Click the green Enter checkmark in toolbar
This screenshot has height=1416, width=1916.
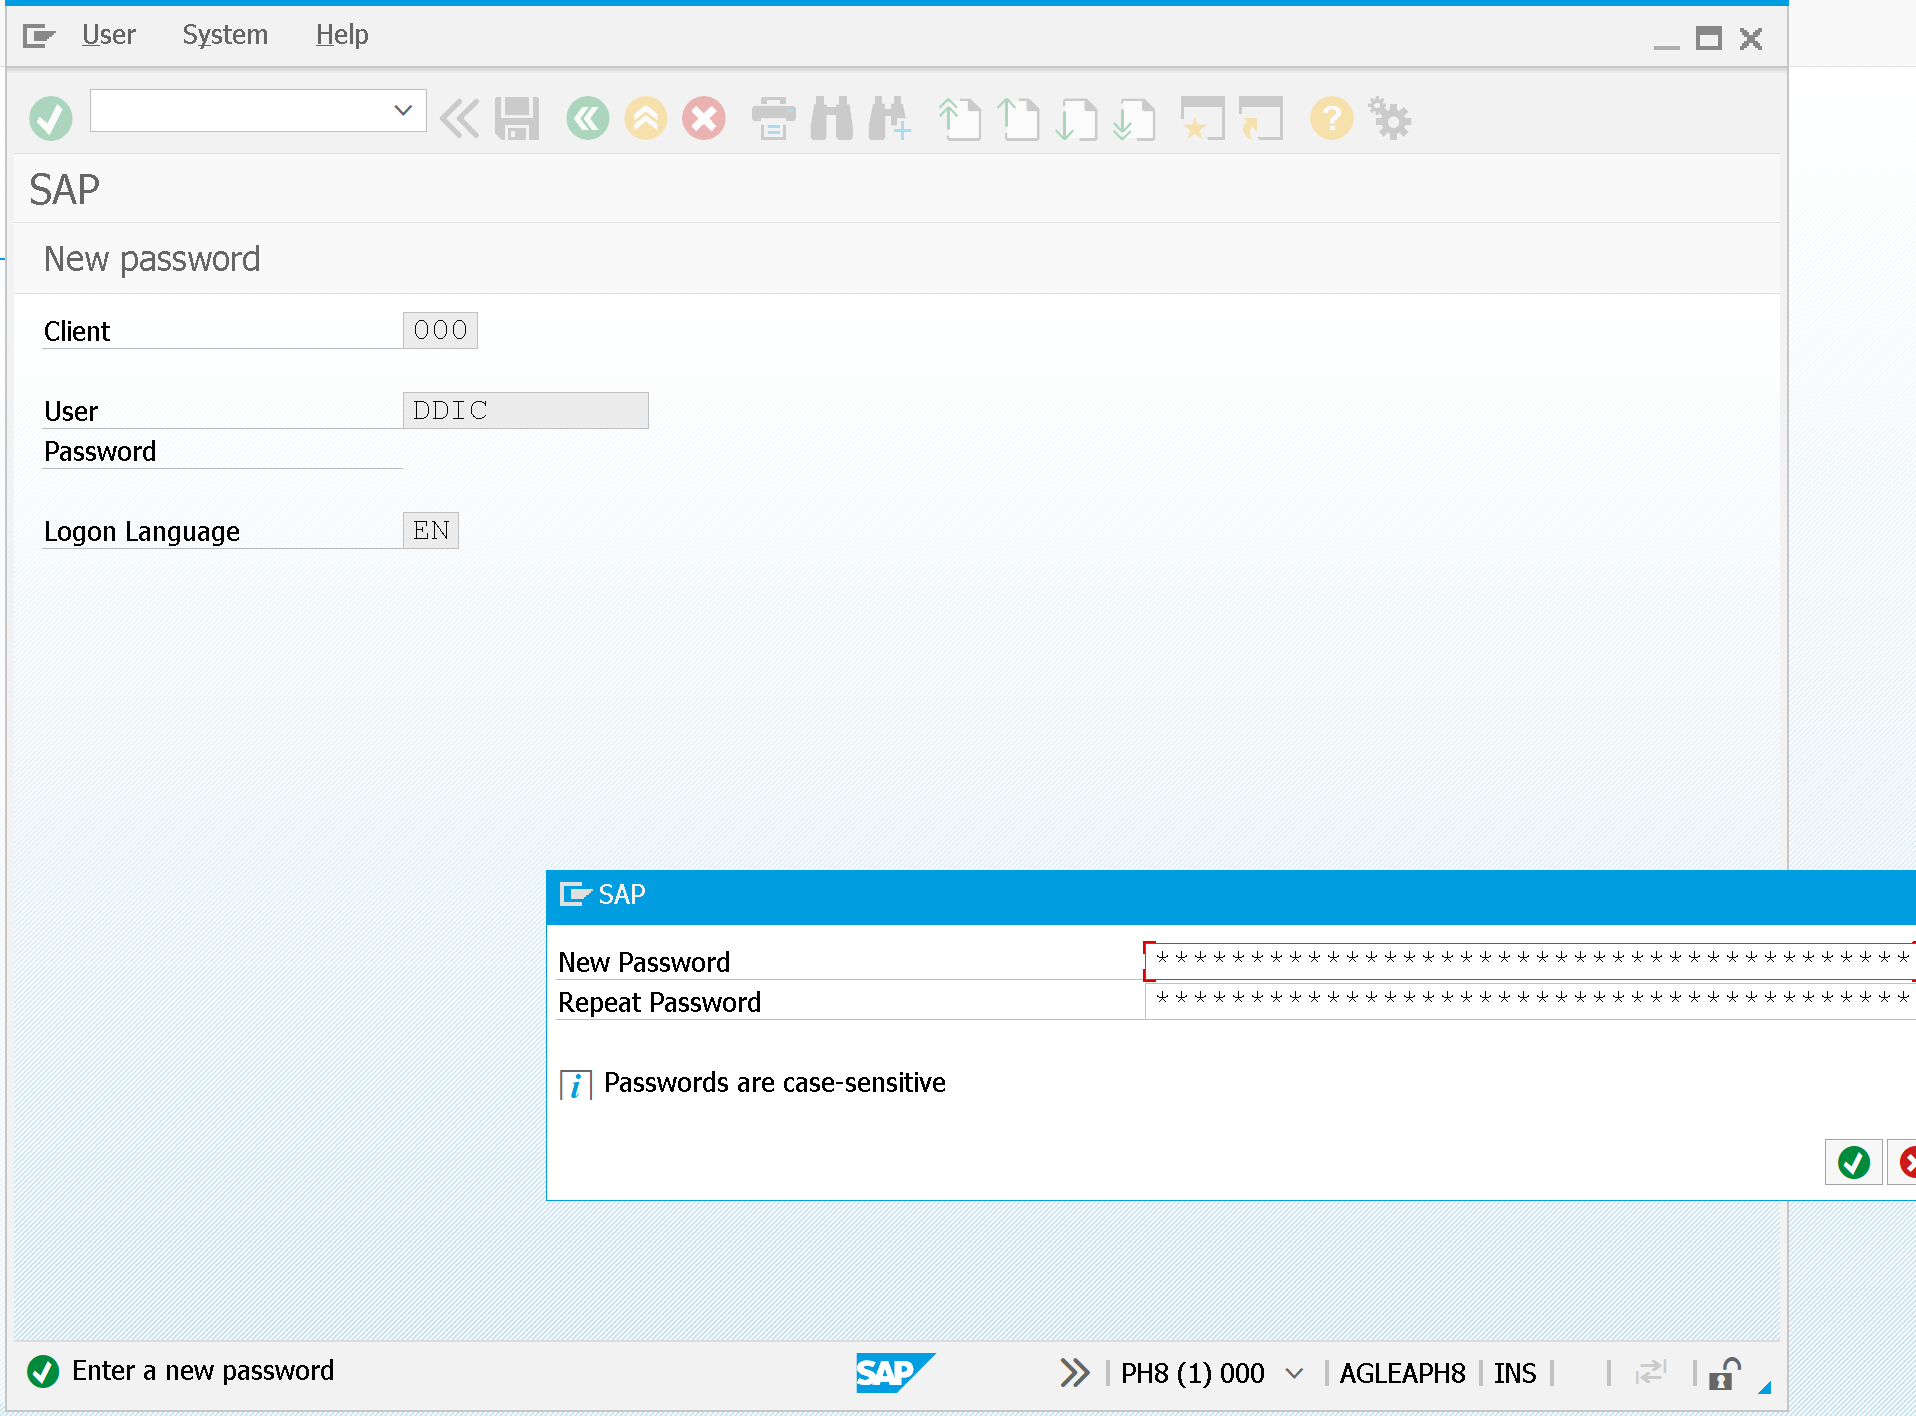[51, 119]
